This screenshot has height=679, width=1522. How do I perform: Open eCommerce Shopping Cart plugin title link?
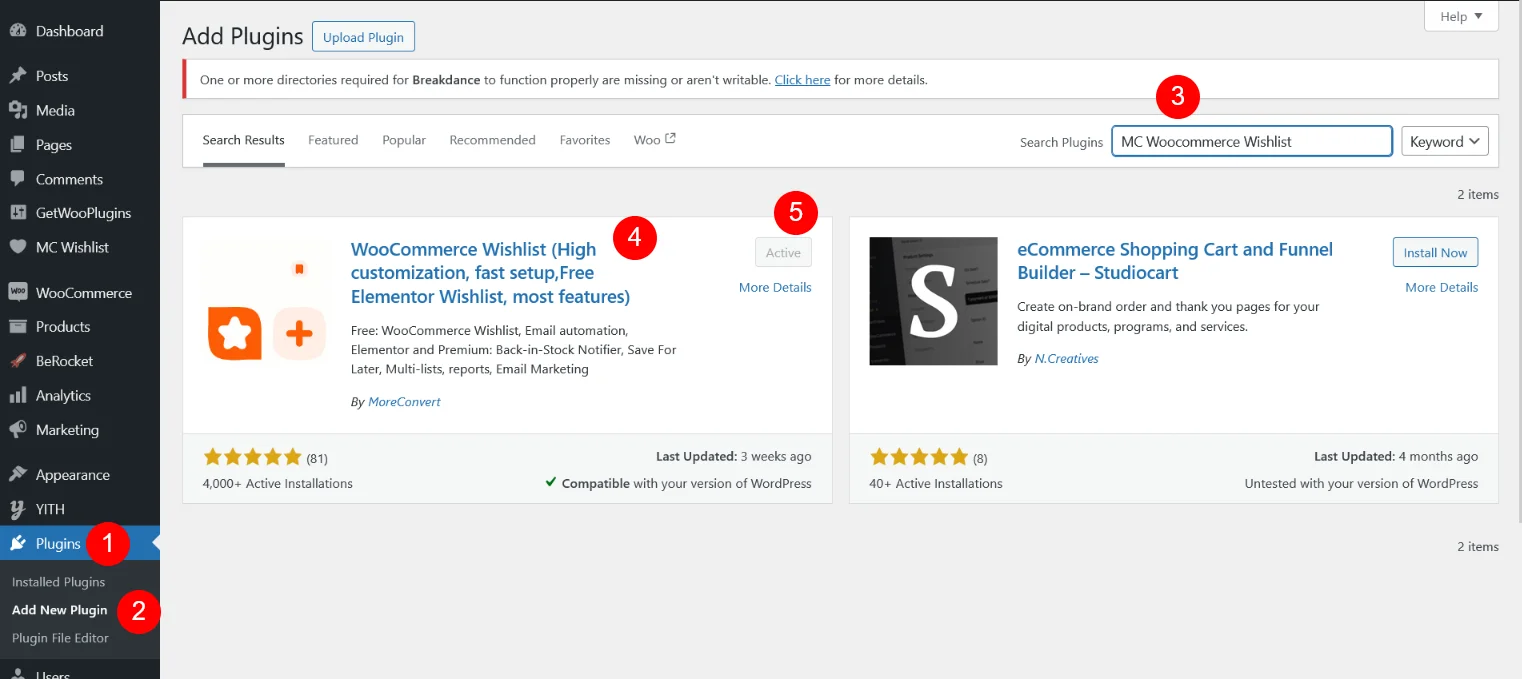[x=1175, y=261]
